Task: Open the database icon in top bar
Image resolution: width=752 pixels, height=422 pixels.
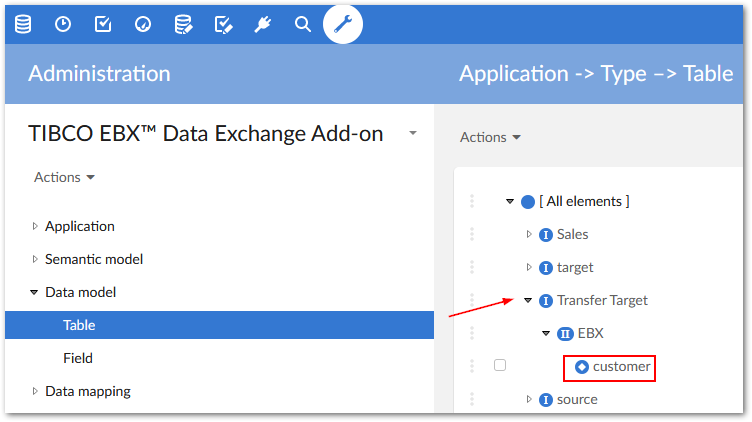Action: pyautogui.click(x=22, y=24)
